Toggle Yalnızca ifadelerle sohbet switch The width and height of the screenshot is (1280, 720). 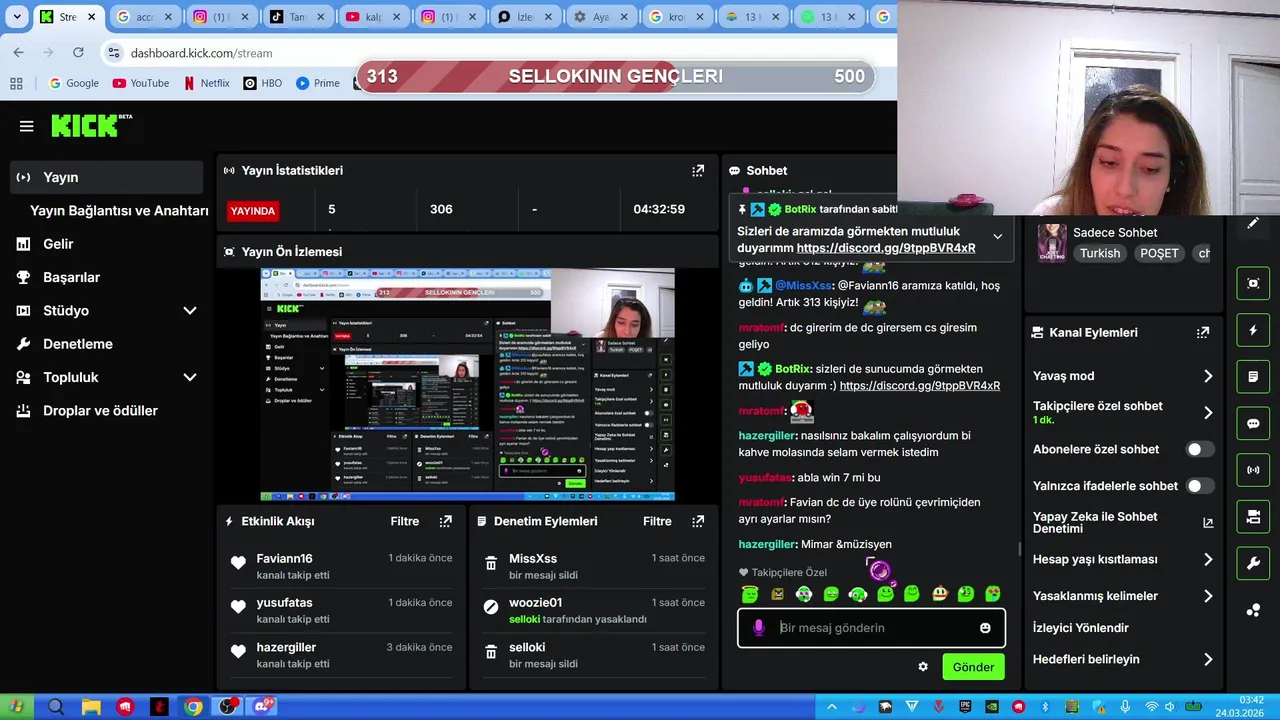coord(1200,486)
